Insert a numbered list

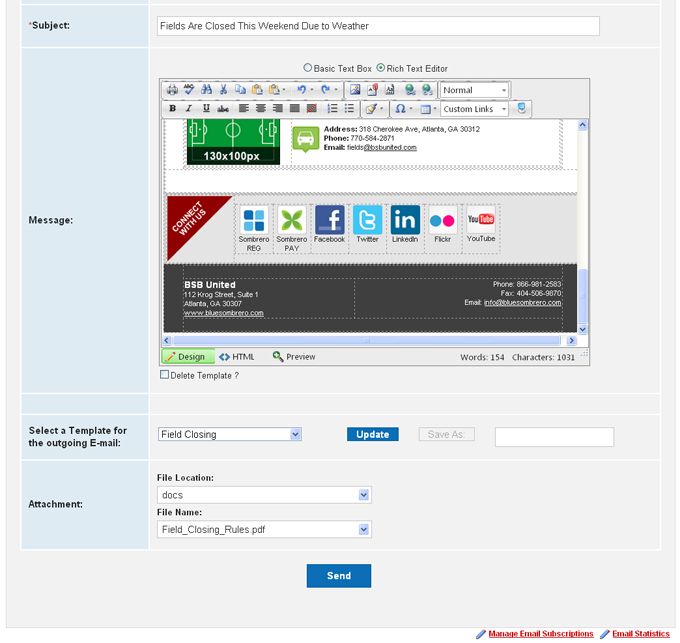pyautogui.click(x=332, y=108)
